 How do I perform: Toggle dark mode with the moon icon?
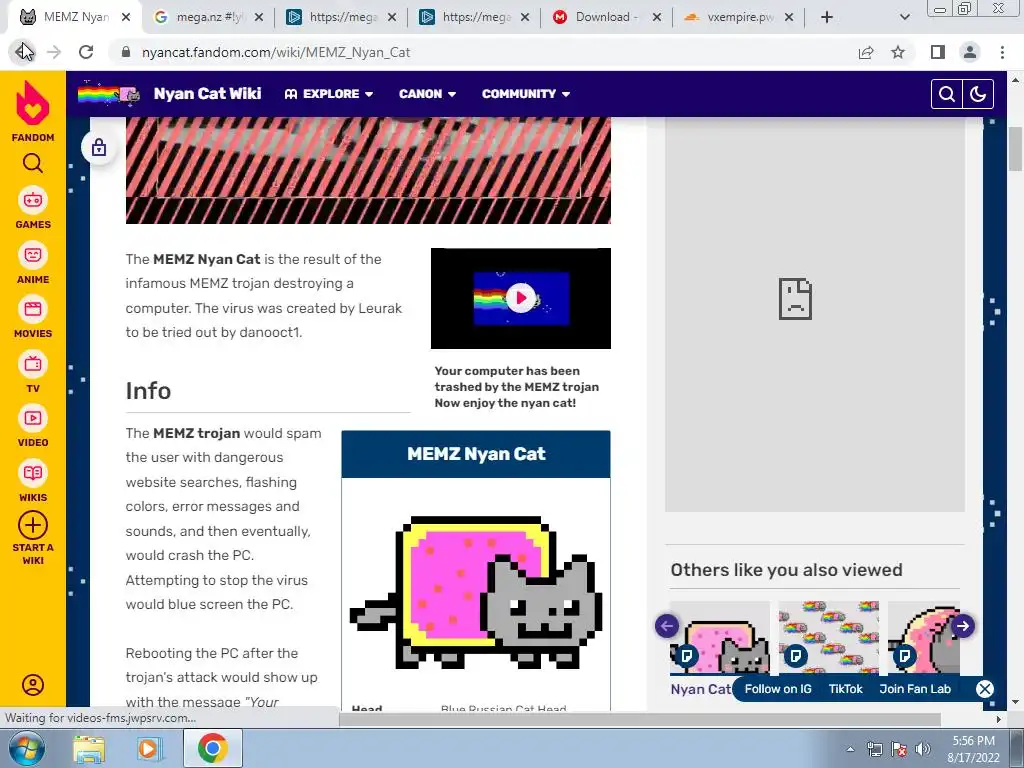click(978, 94)
